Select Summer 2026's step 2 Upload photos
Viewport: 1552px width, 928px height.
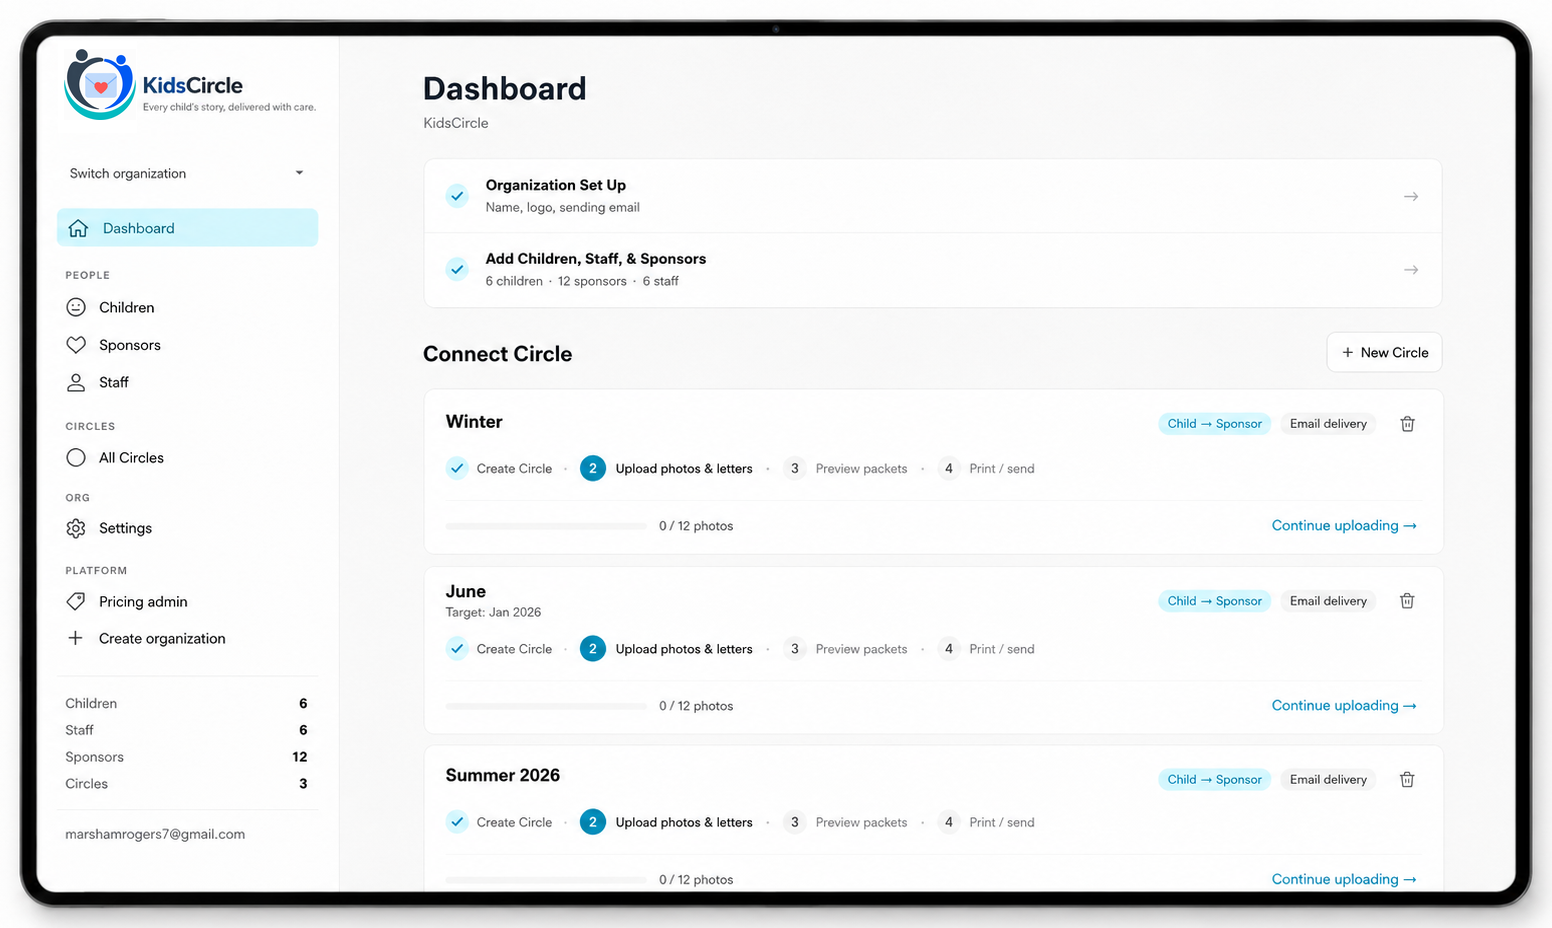pyautogui.click(x=666, y=822)
